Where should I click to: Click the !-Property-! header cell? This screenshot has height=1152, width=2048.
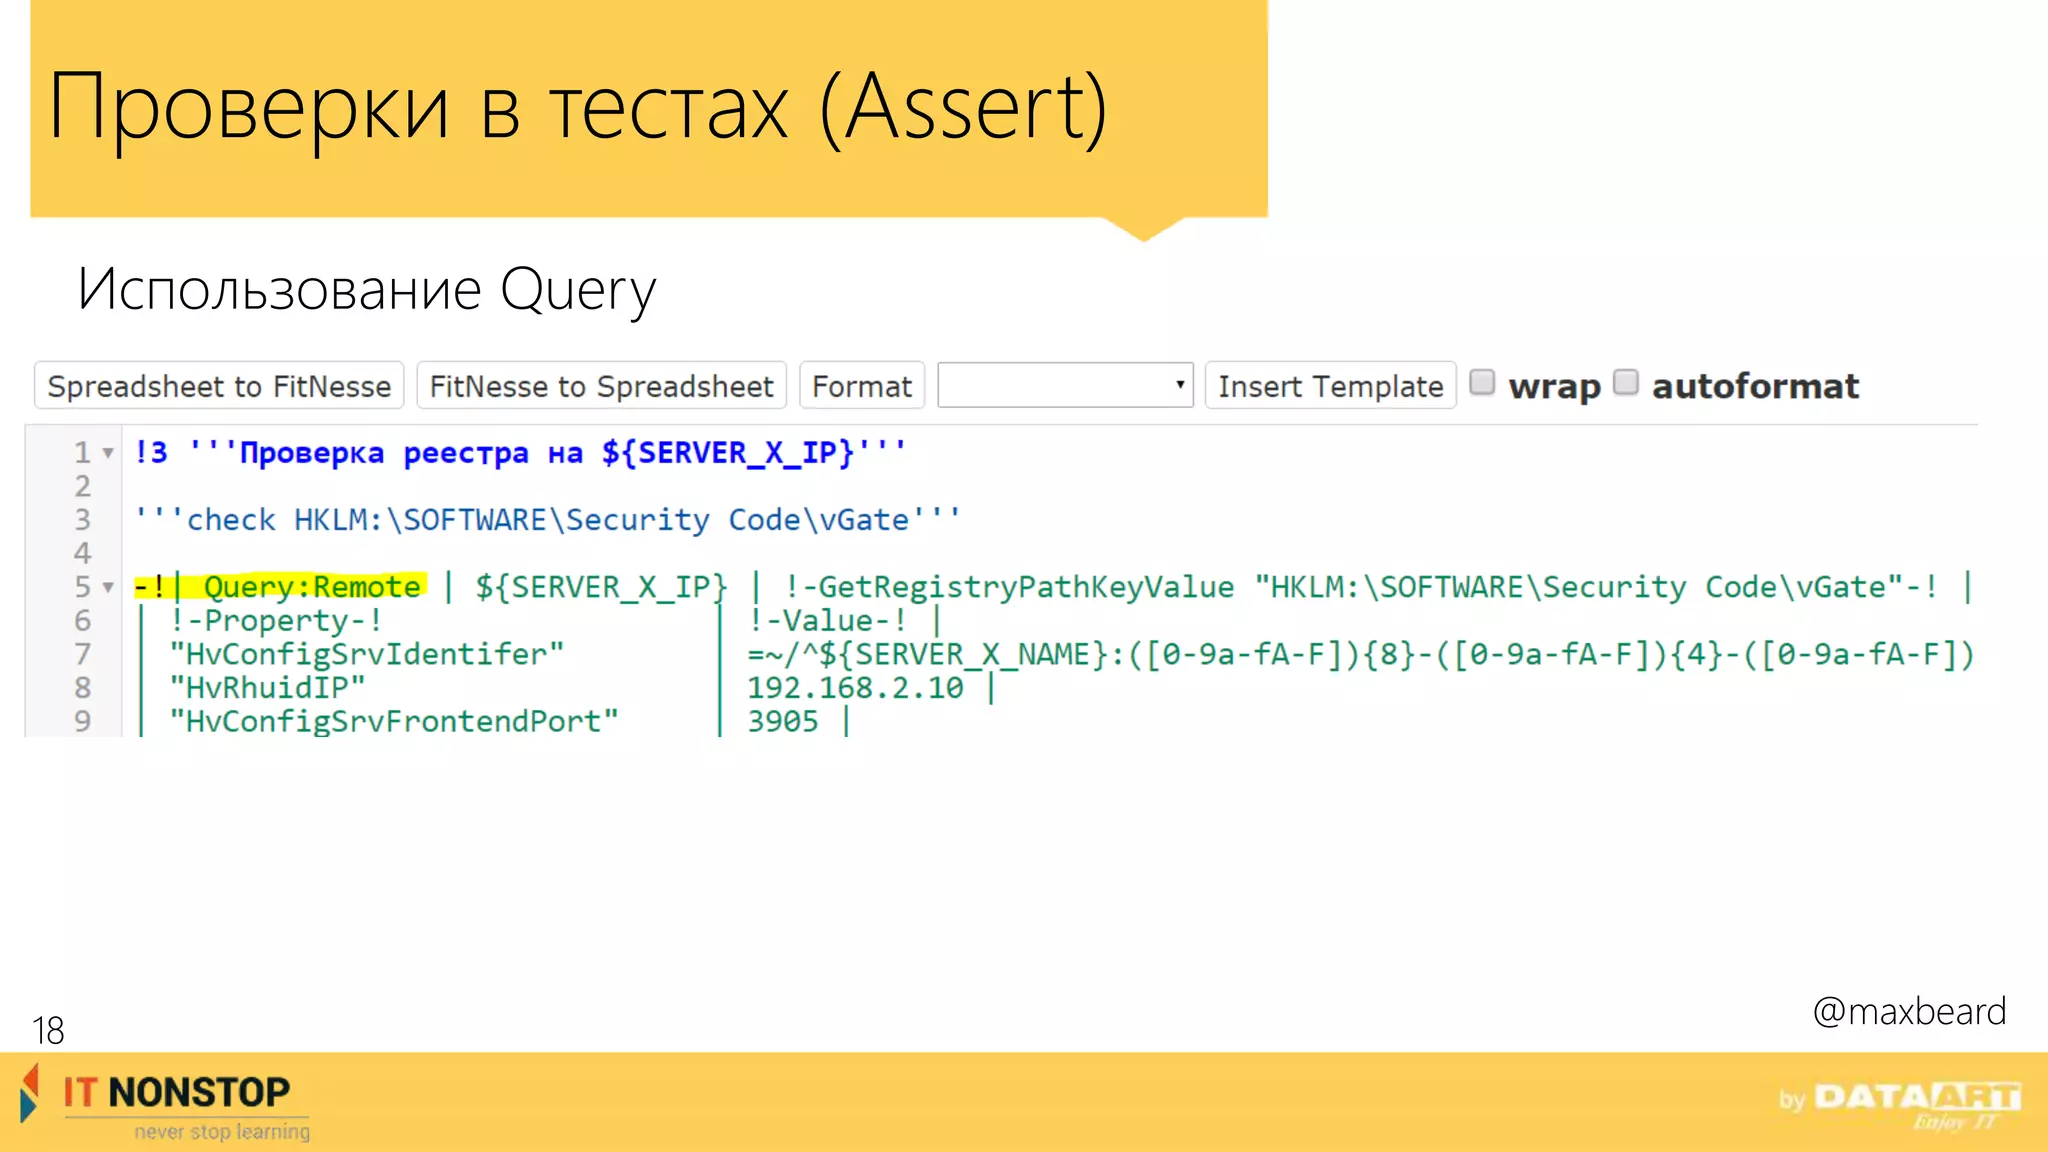pyautogui.click(x=276, y=620)
